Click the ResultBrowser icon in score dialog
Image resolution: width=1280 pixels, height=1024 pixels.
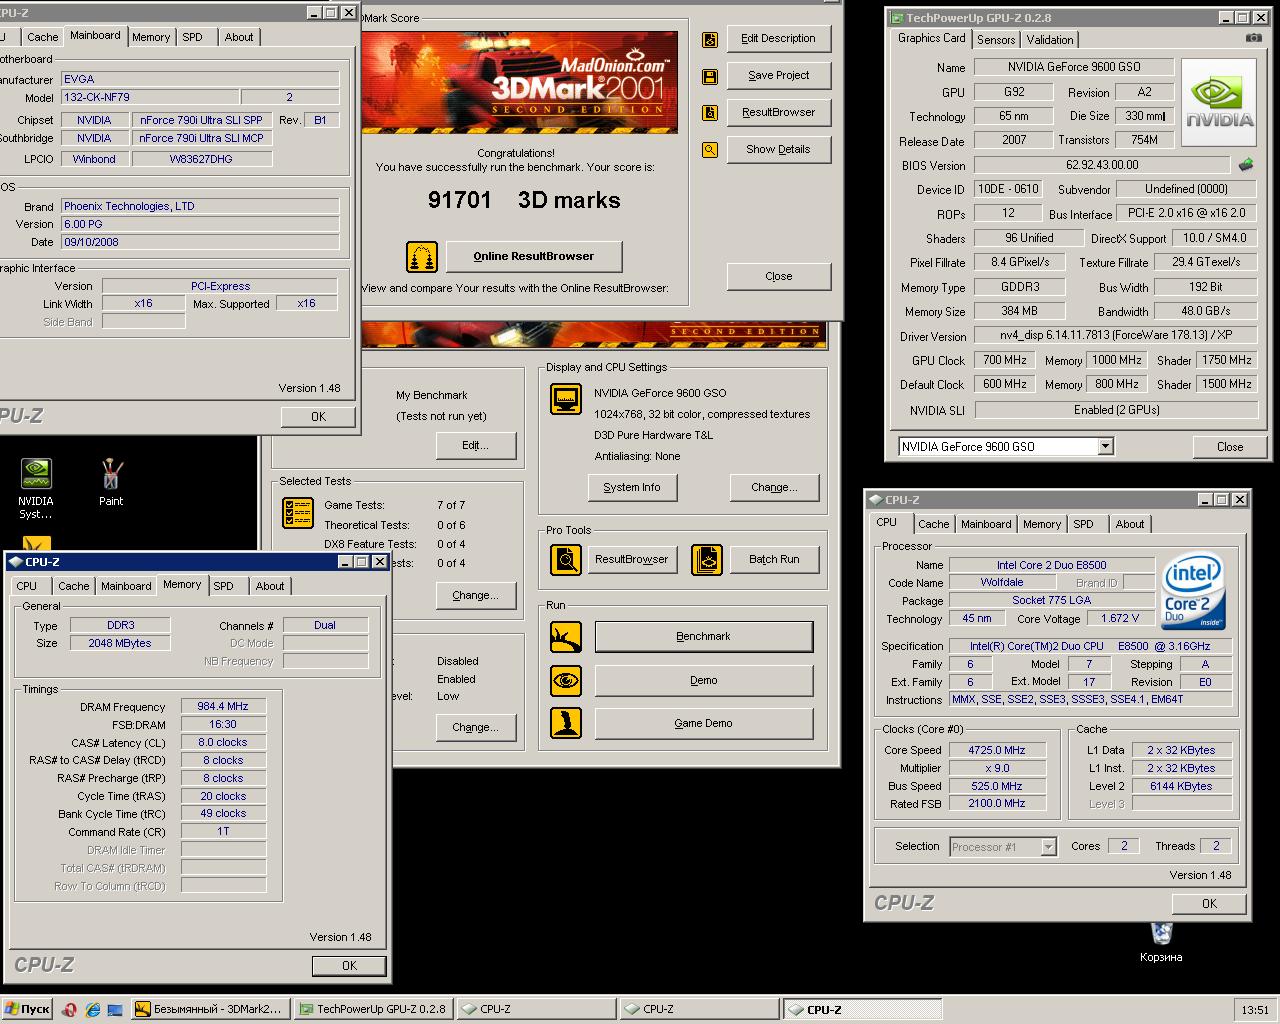pyautogui.click(x=710, y=113)
